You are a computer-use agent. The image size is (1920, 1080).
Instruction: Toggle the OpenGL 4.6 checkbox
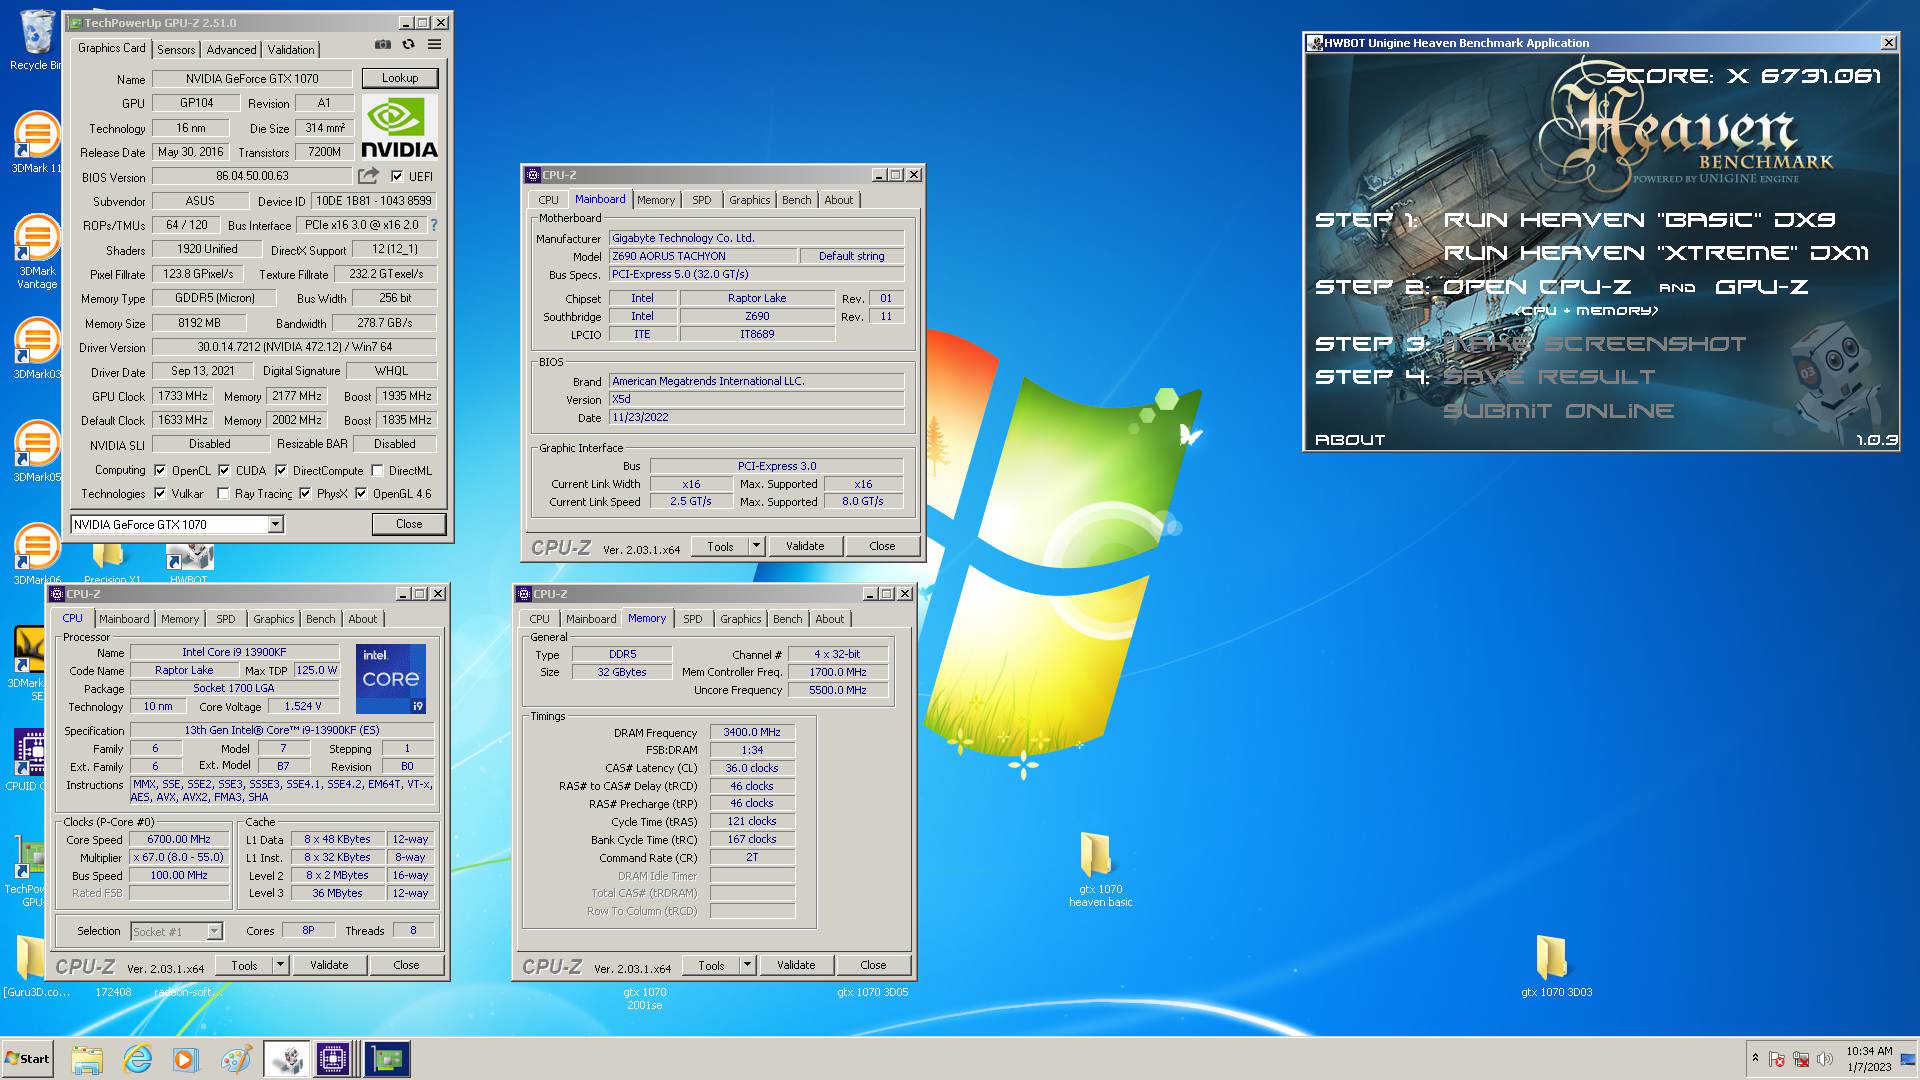(361, 493)
